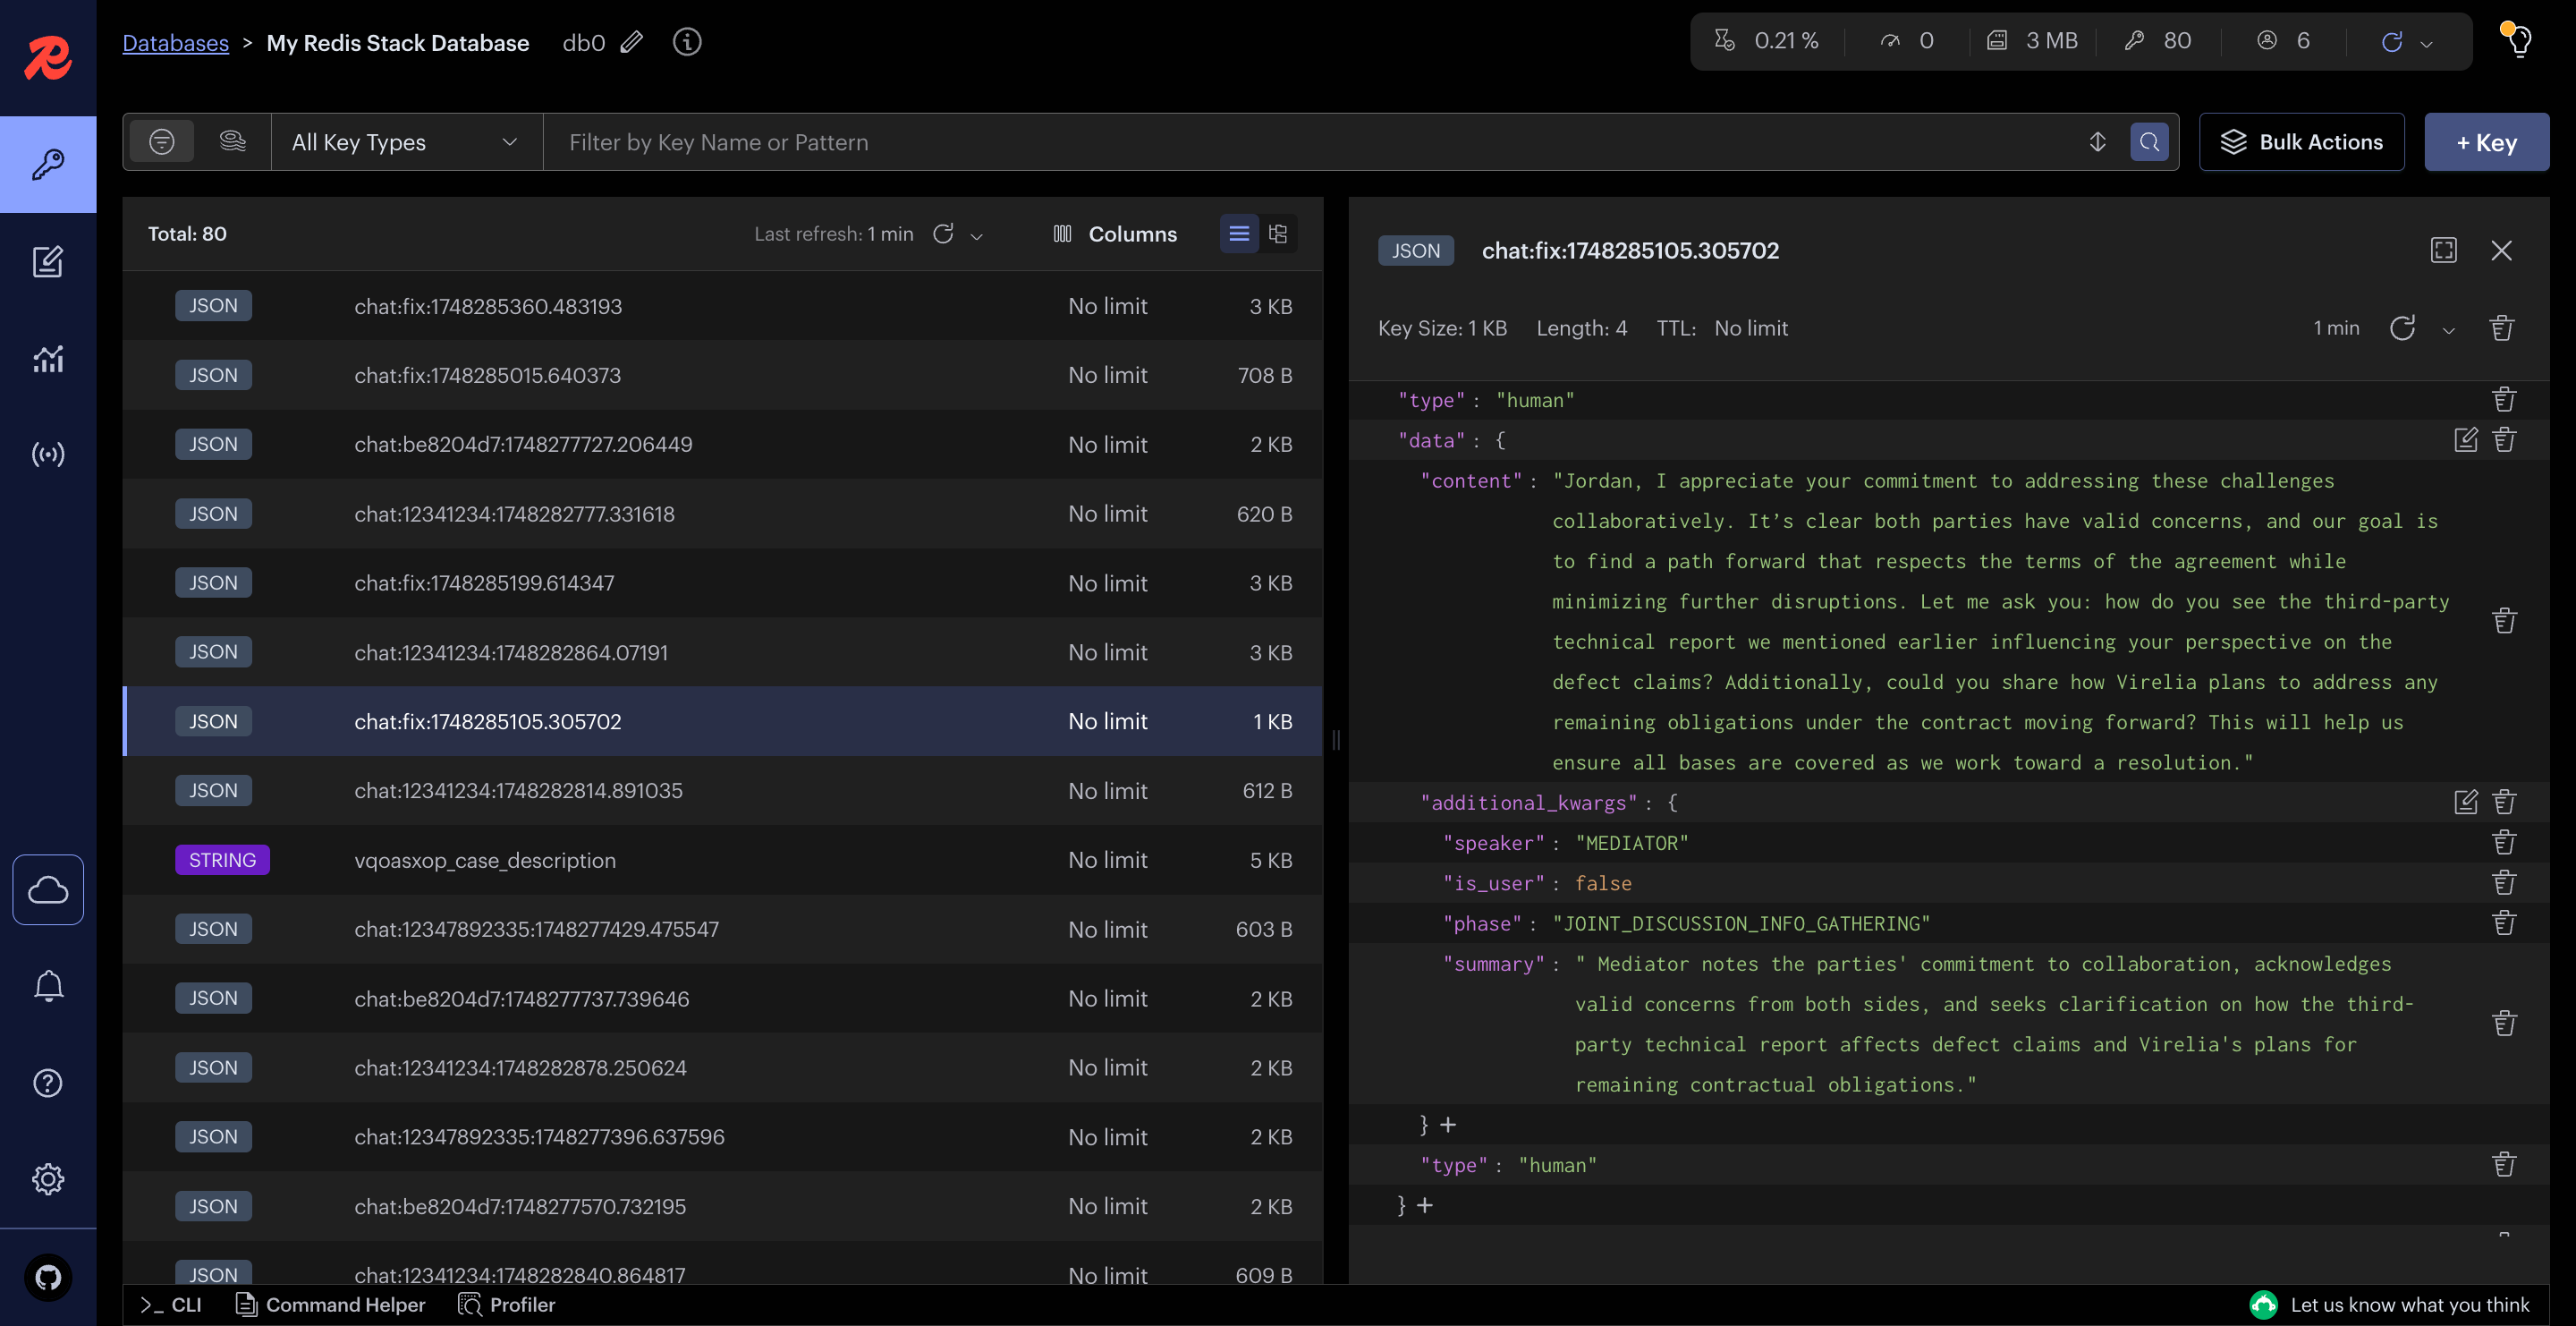The width and height of the screenshot is (2576, 1326).
Task: Delete the "content" field
Action: coord(2504,621)
